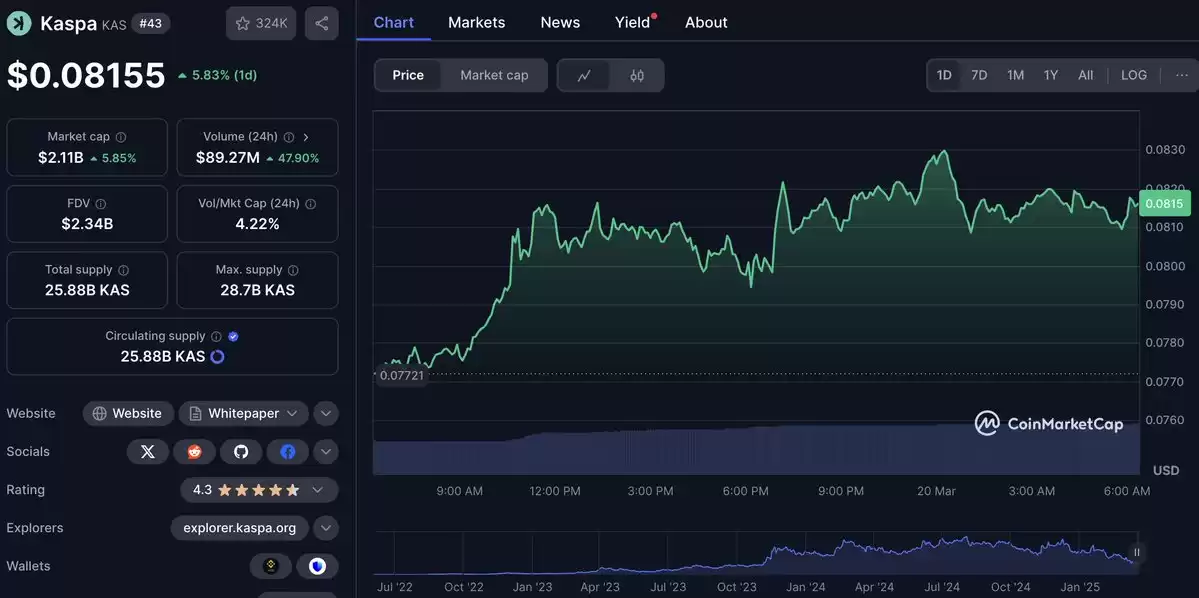Click the 0.07721 opening price label

click(x=402, y=376)
